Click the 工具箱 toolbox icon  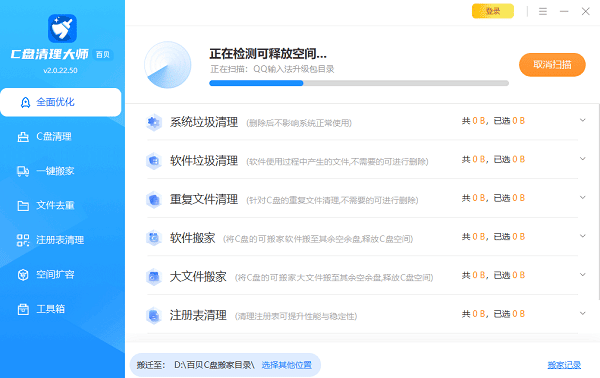(x=23, y=309)
